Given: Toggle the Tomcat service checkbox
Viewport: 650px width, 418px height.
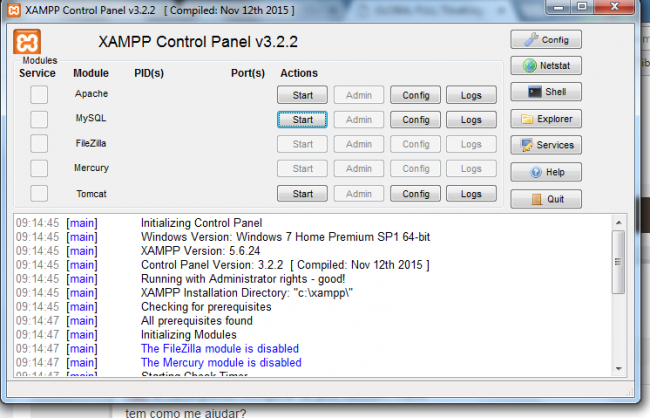Looking at the screenshot, I should [x=39, y=193].
